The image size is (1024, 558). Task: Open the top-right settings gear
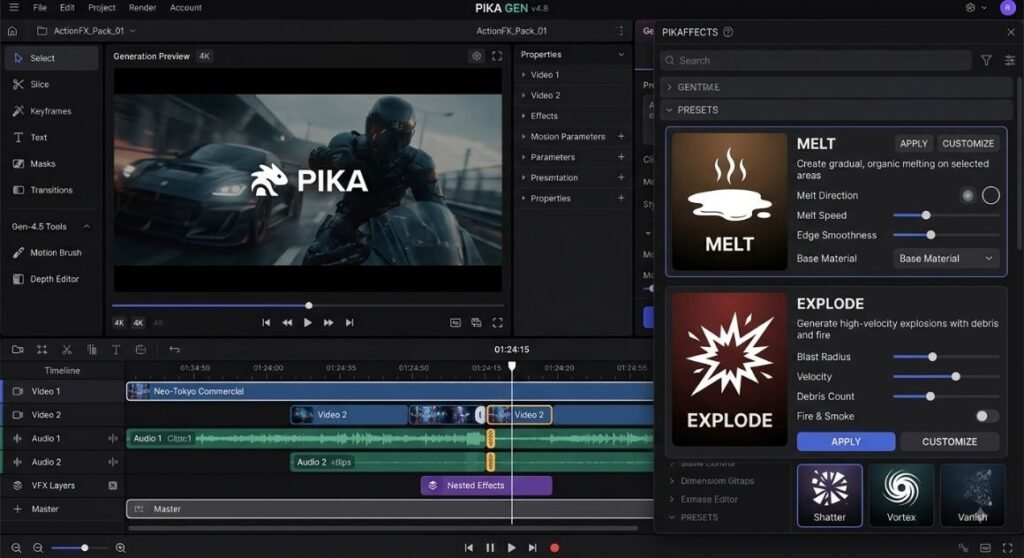(x=970, y=8)
